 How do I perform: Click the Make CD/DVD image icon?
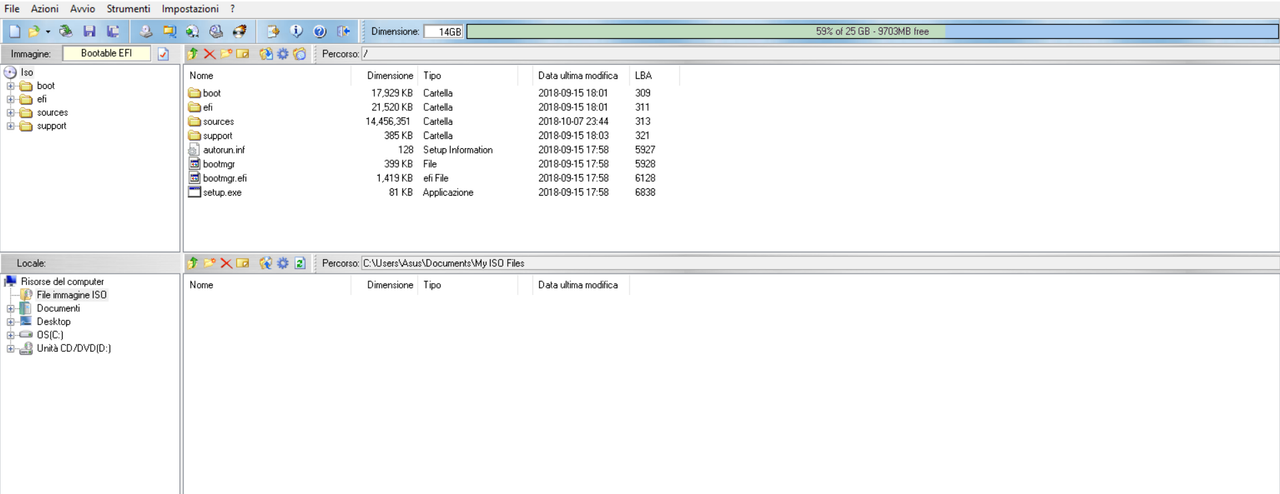146,32
